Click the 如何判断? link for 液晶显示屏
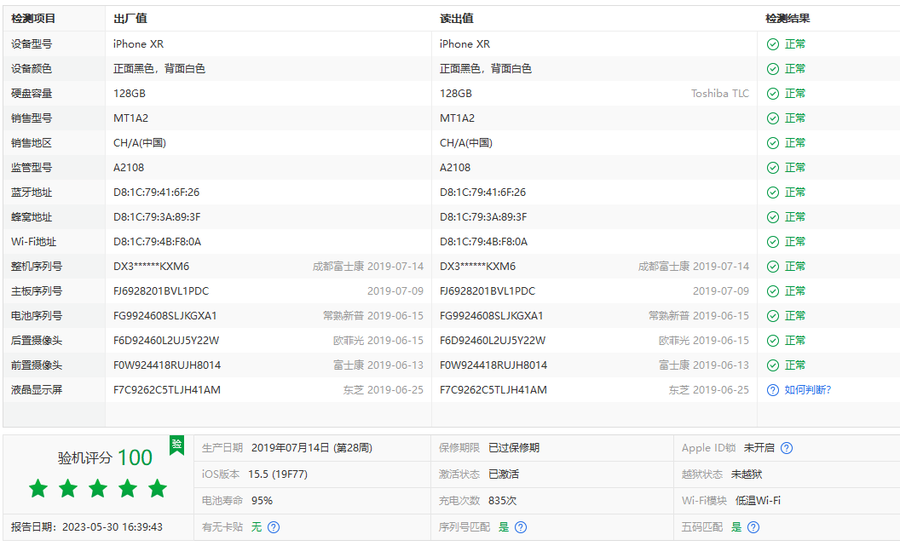The height and width of the screenshot is (546, 900). (807, 390)
